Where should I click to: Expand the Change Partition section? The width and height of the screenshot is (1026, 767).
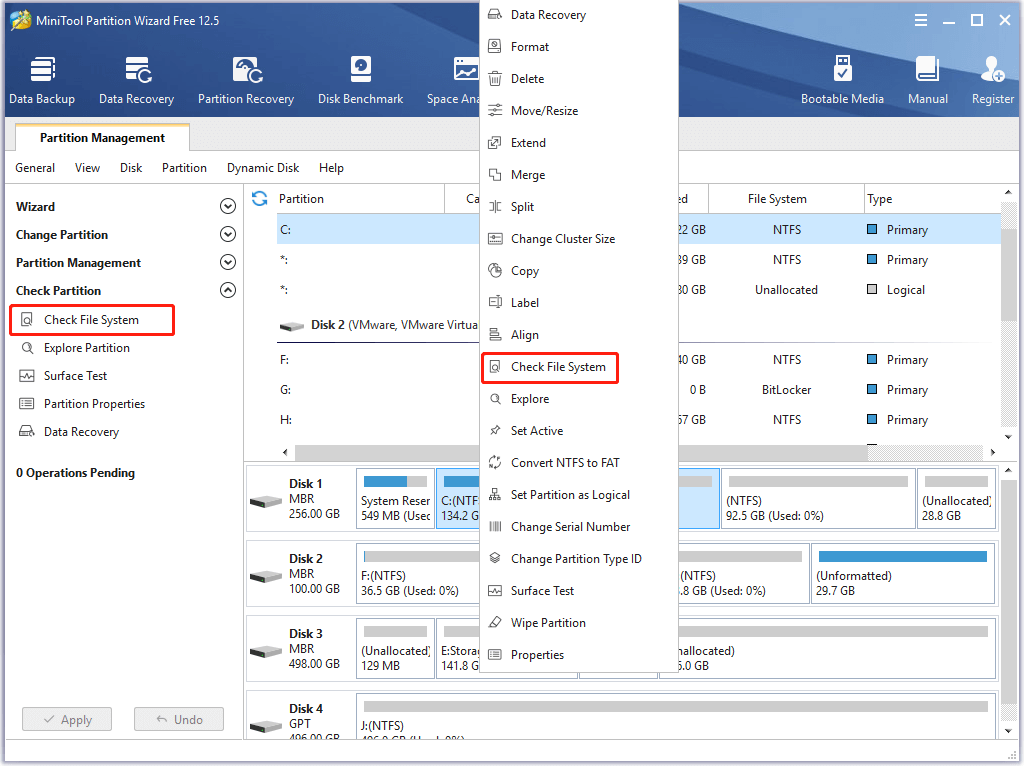pos(228,235)
